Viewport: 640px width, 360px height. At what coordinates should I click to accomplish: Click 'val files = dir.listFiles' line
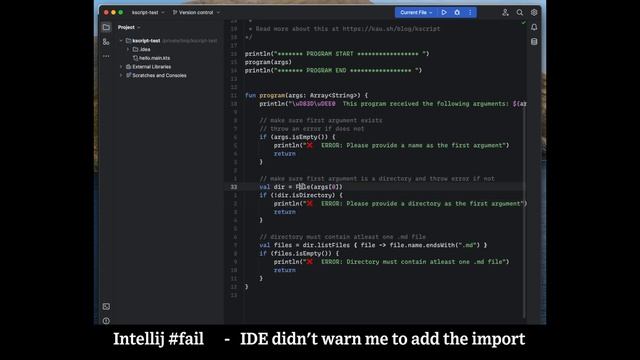[x=373, y=245]
